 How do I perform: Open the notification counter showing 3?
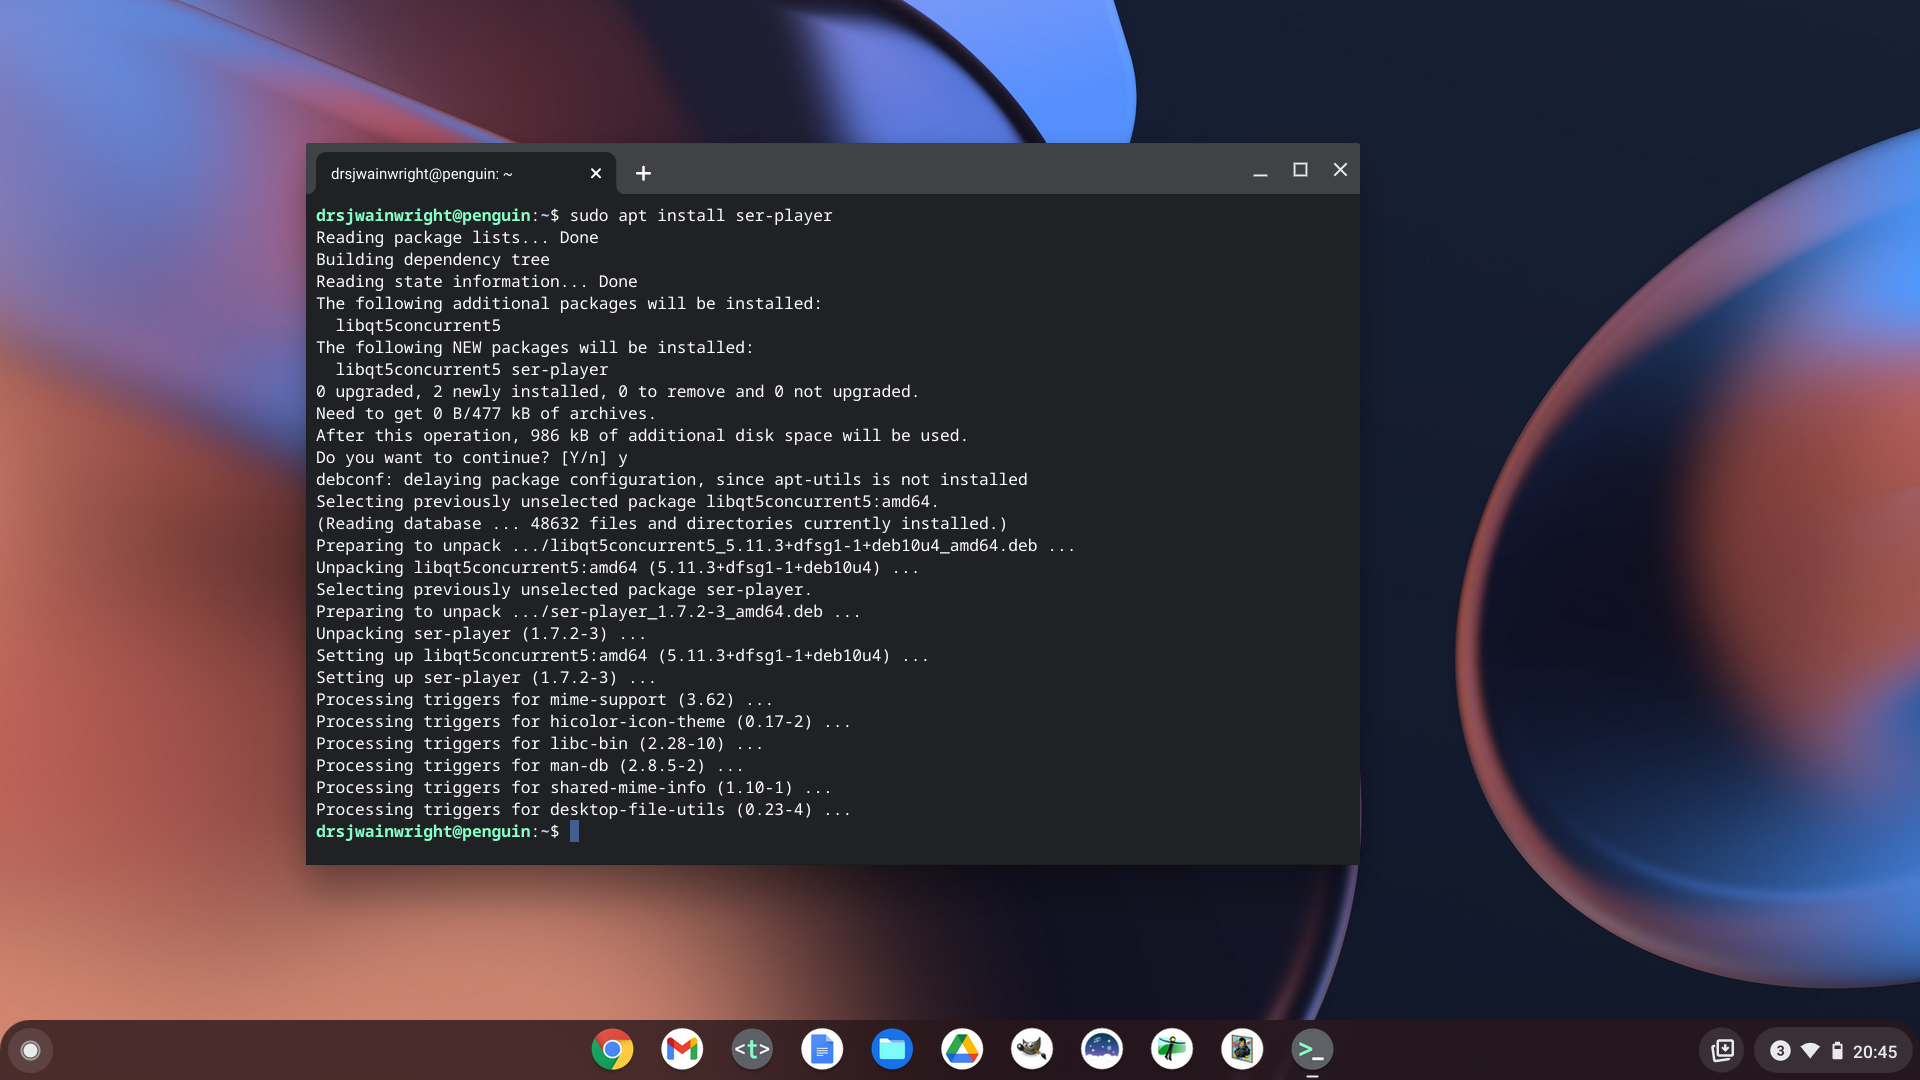pyautogui.click(x=1781, y=1049)
